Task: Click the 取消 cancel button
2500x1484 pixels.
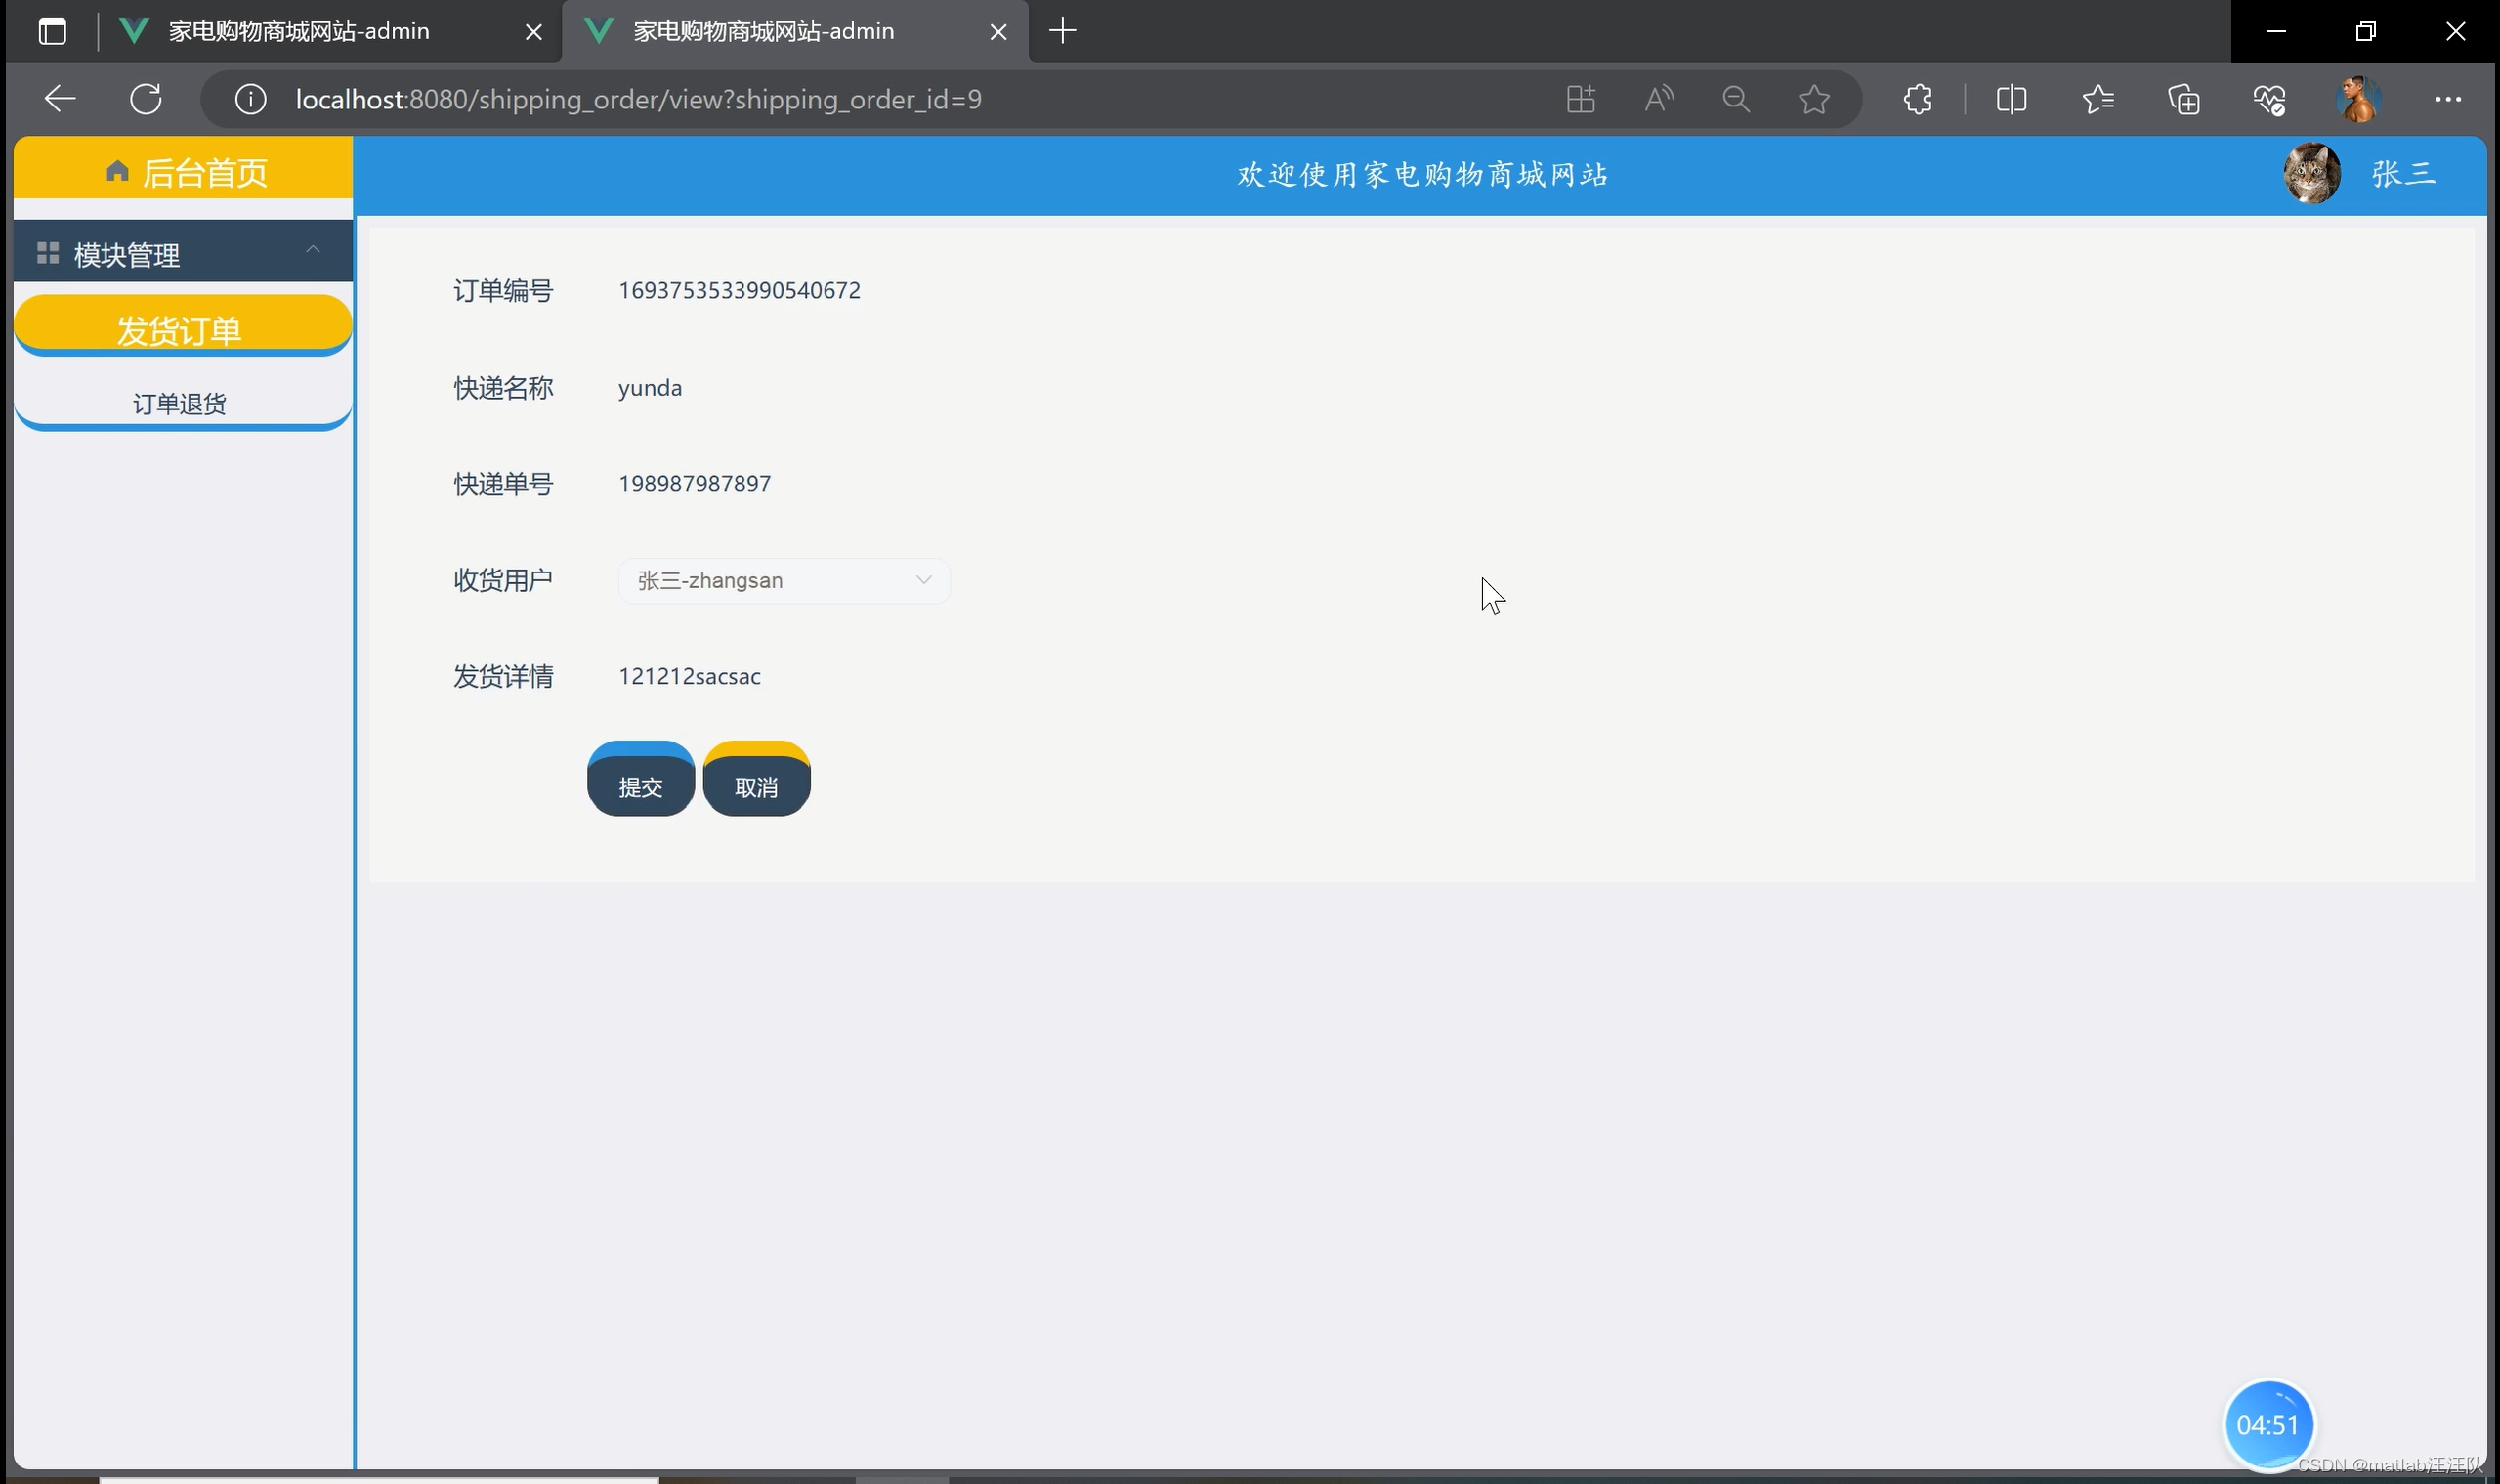Action: click(756, 786)
